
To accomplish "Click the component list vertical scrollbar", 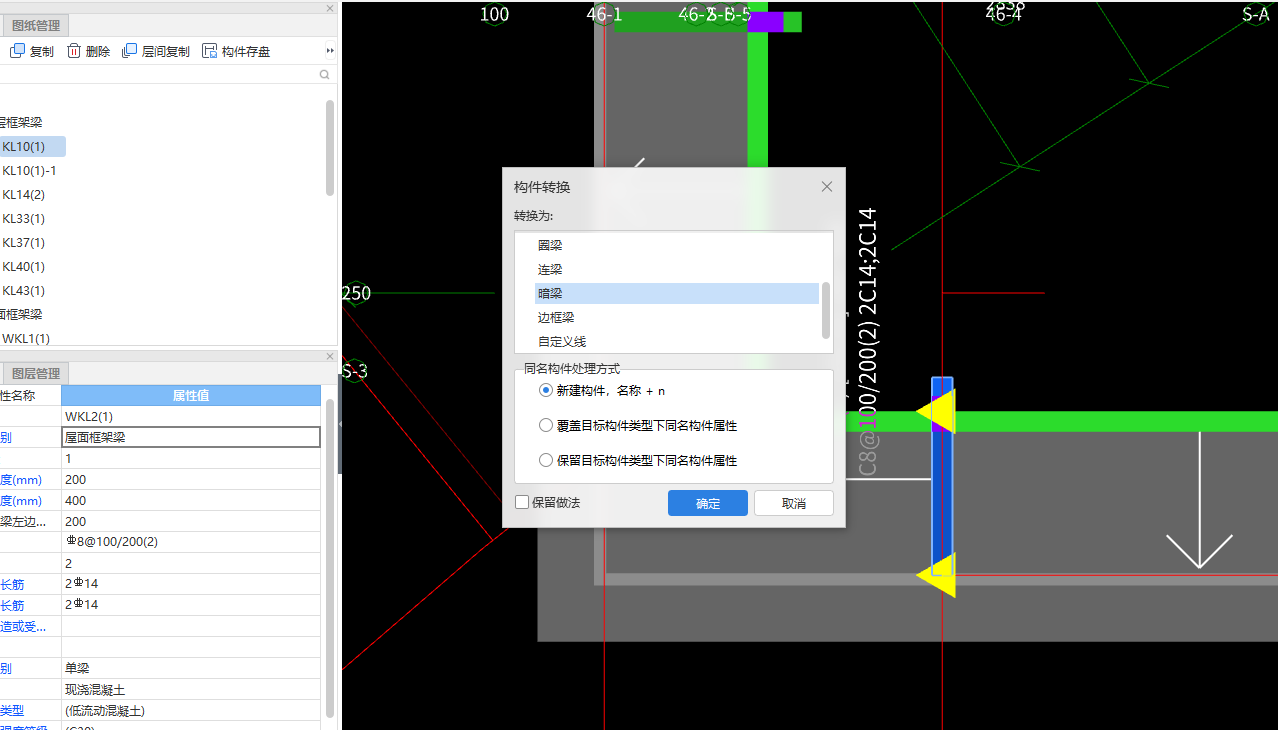I will click(x=330, y=148).
